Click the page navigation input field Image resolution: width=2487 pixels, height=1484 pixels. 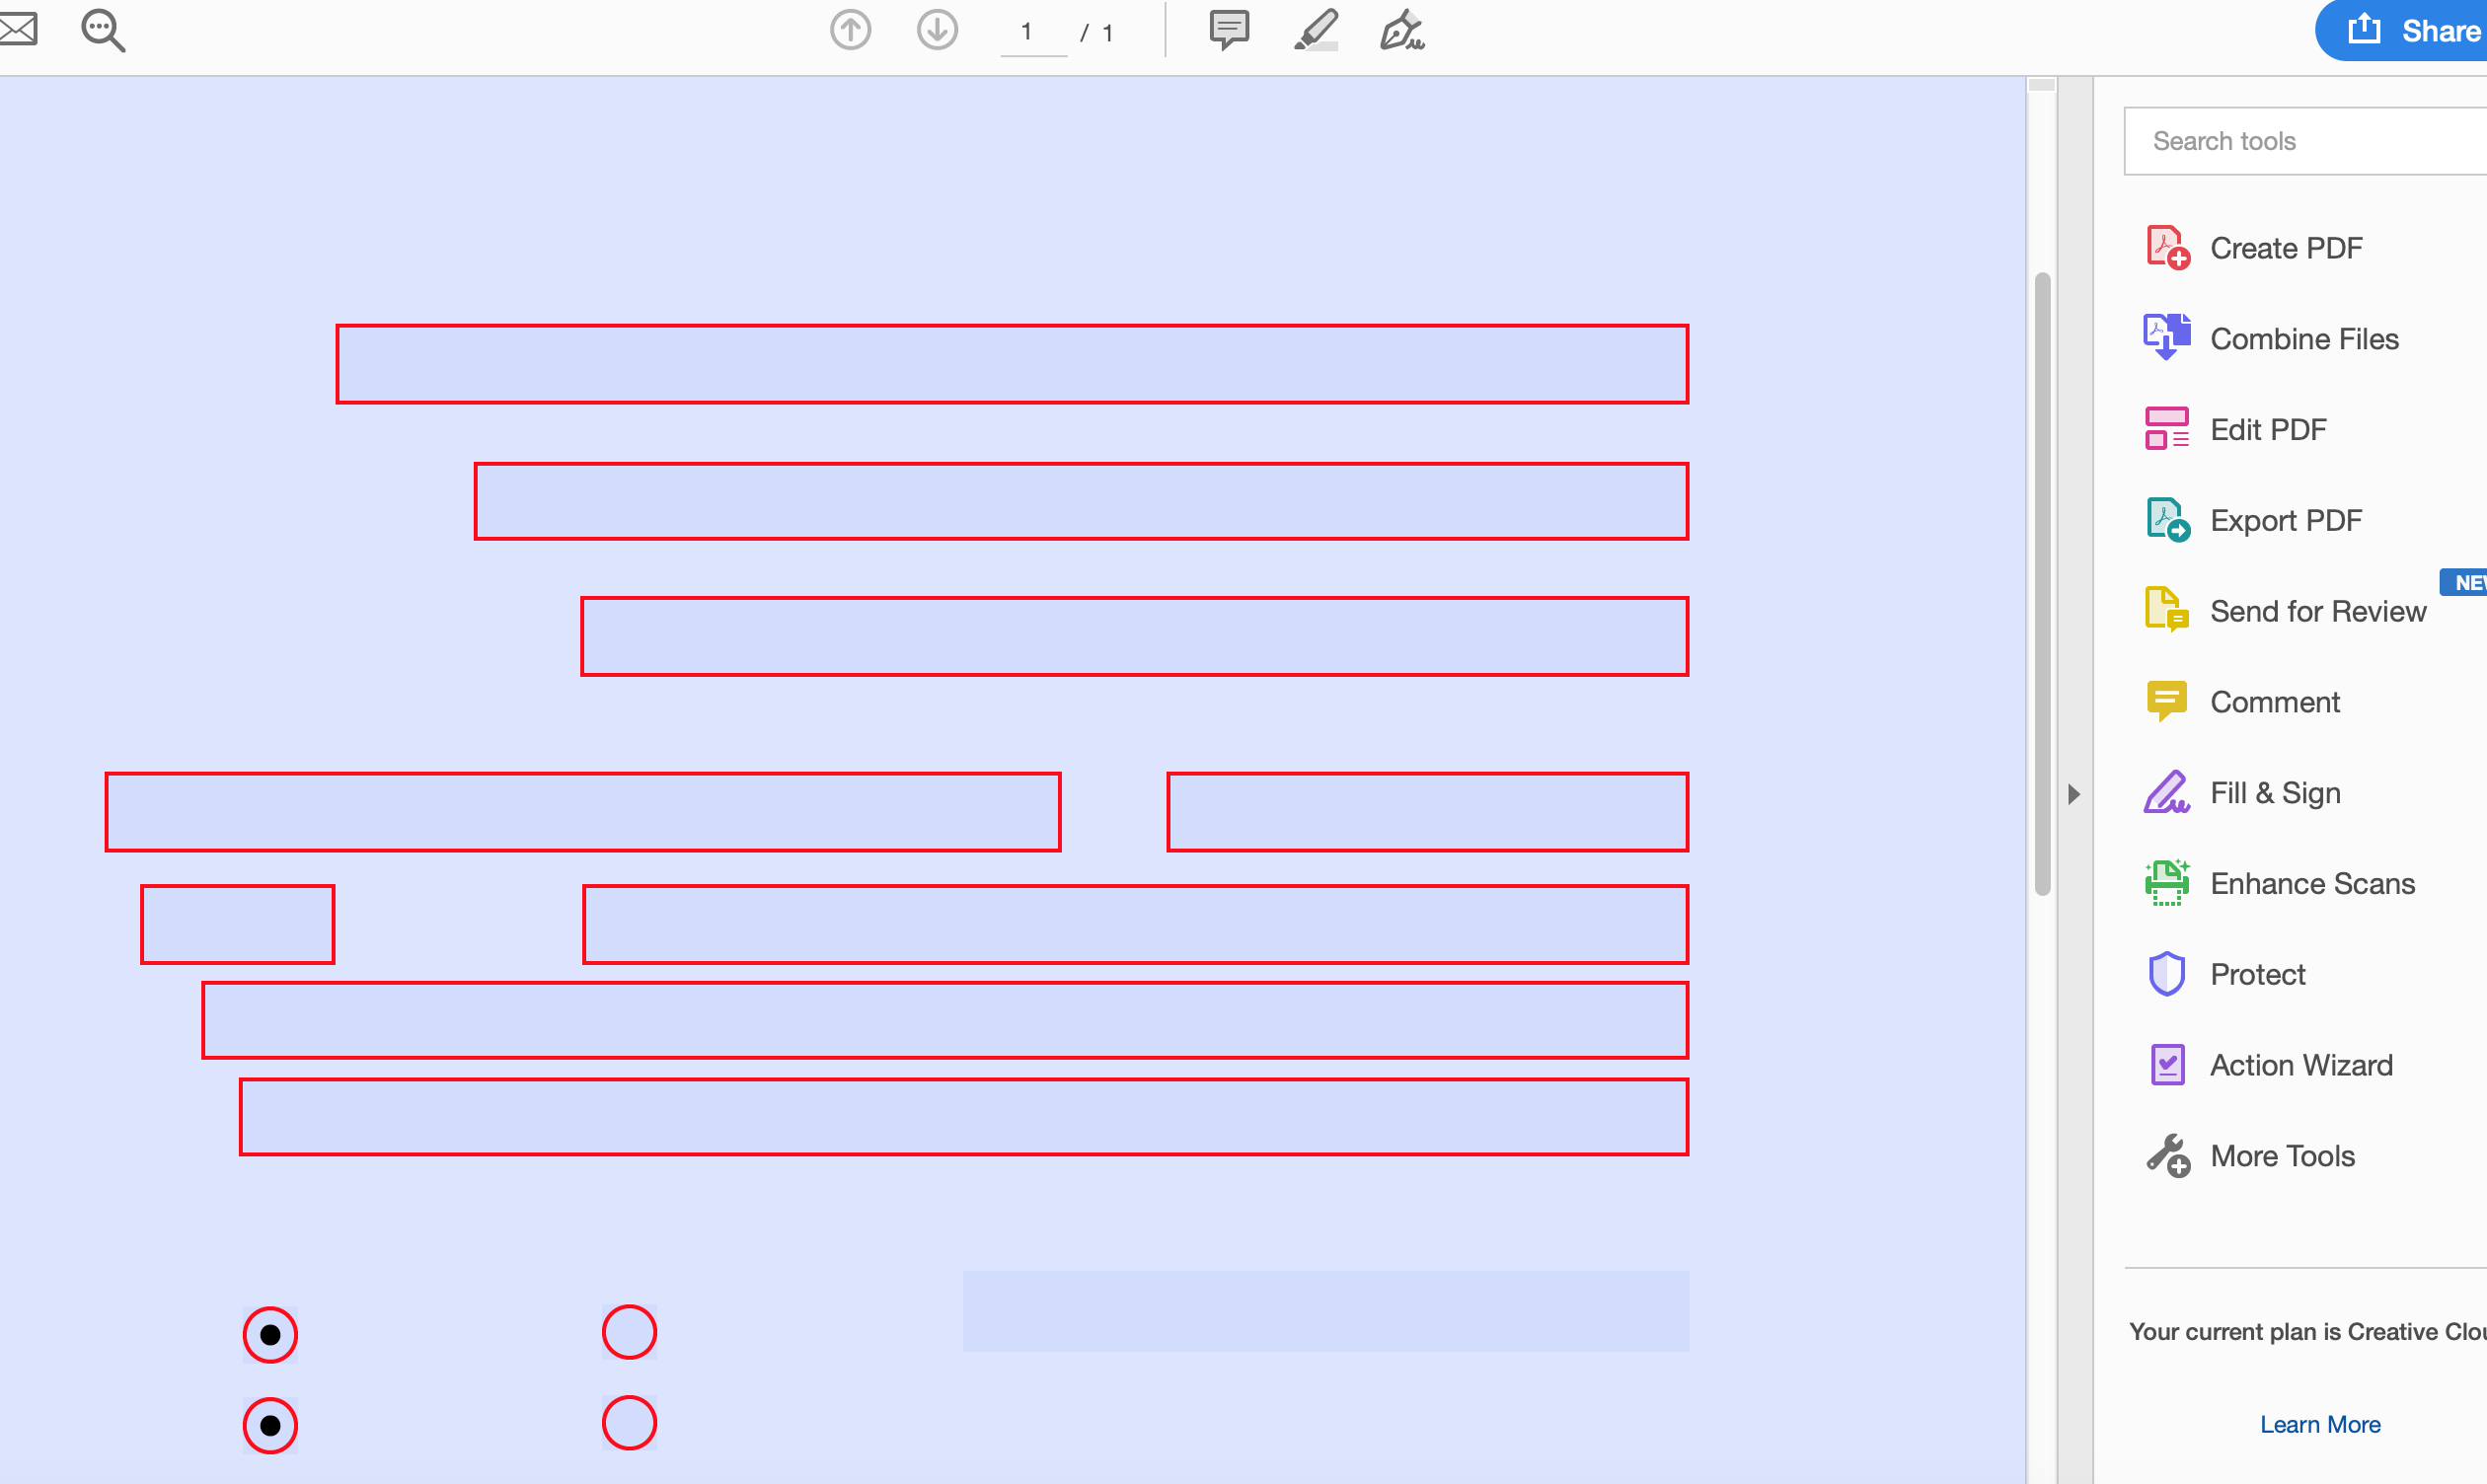1024,30
